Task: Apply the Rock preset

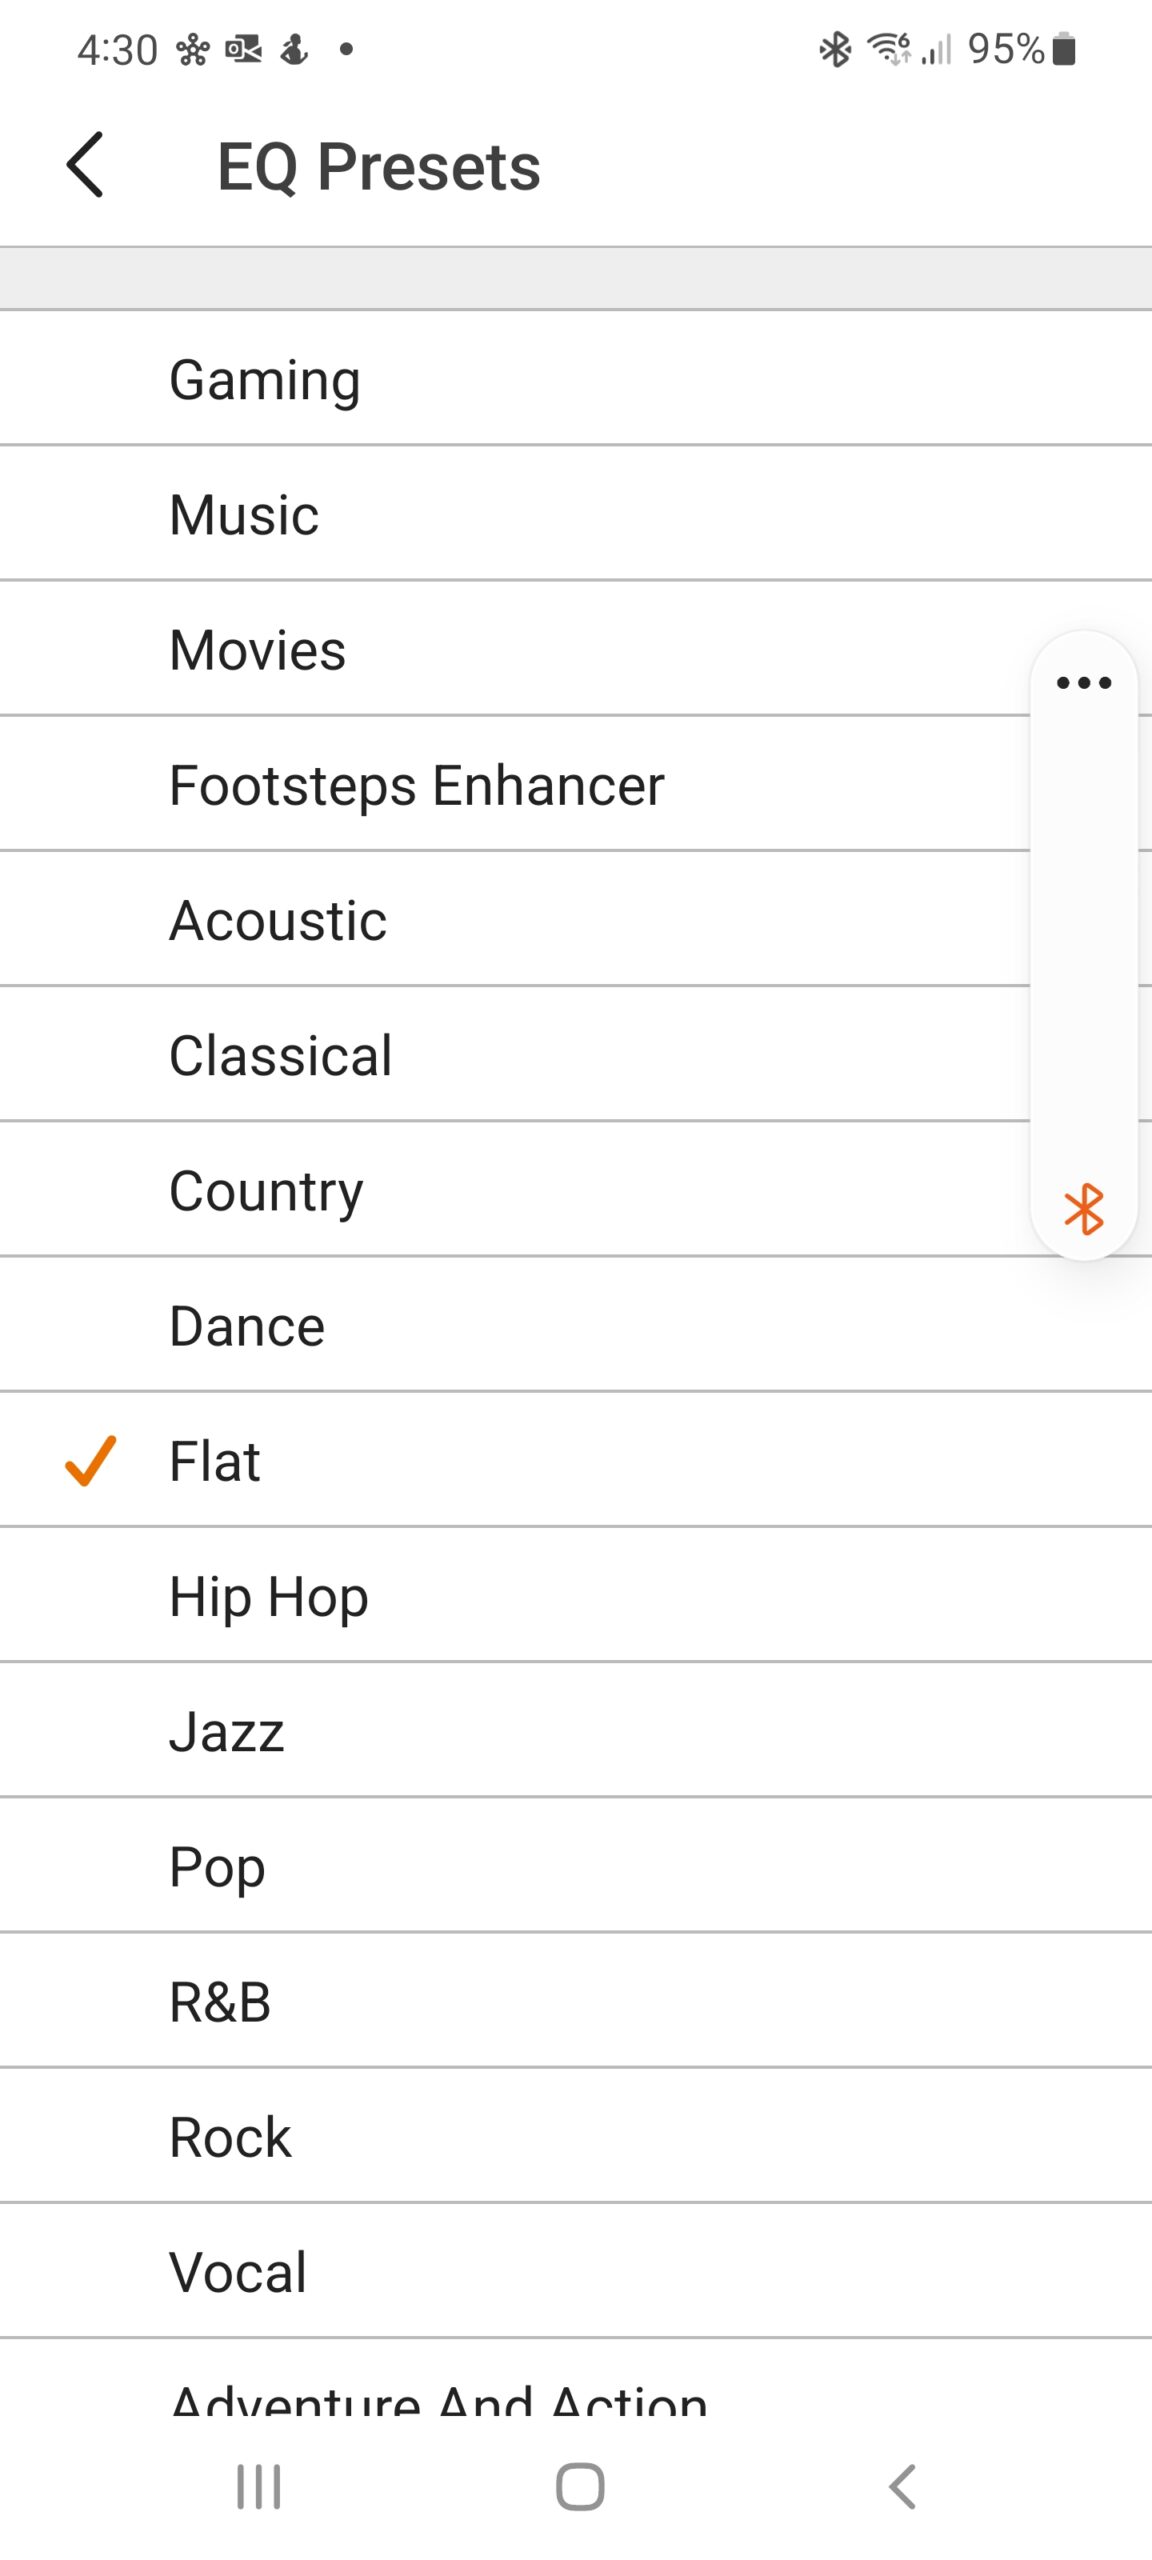Action: click(x=230, y=2137)
